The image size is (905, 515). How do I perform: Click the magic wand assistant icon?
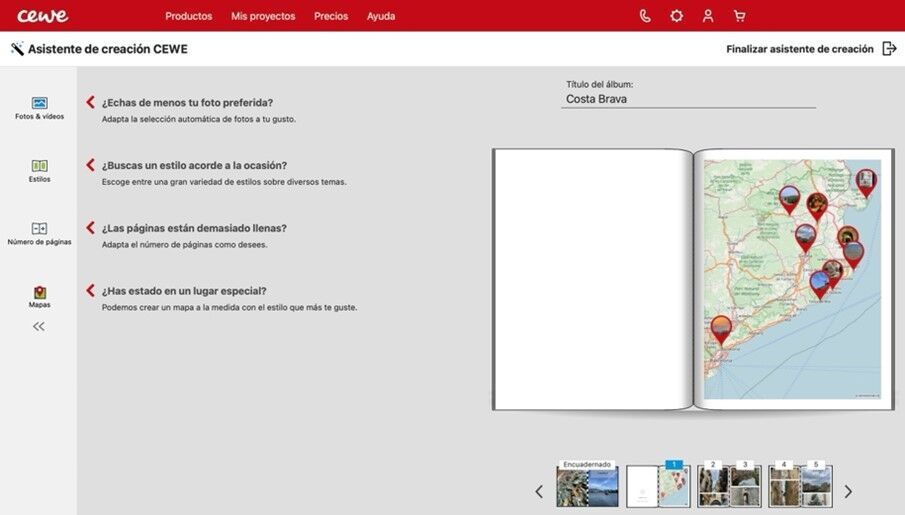pos(17,48)
